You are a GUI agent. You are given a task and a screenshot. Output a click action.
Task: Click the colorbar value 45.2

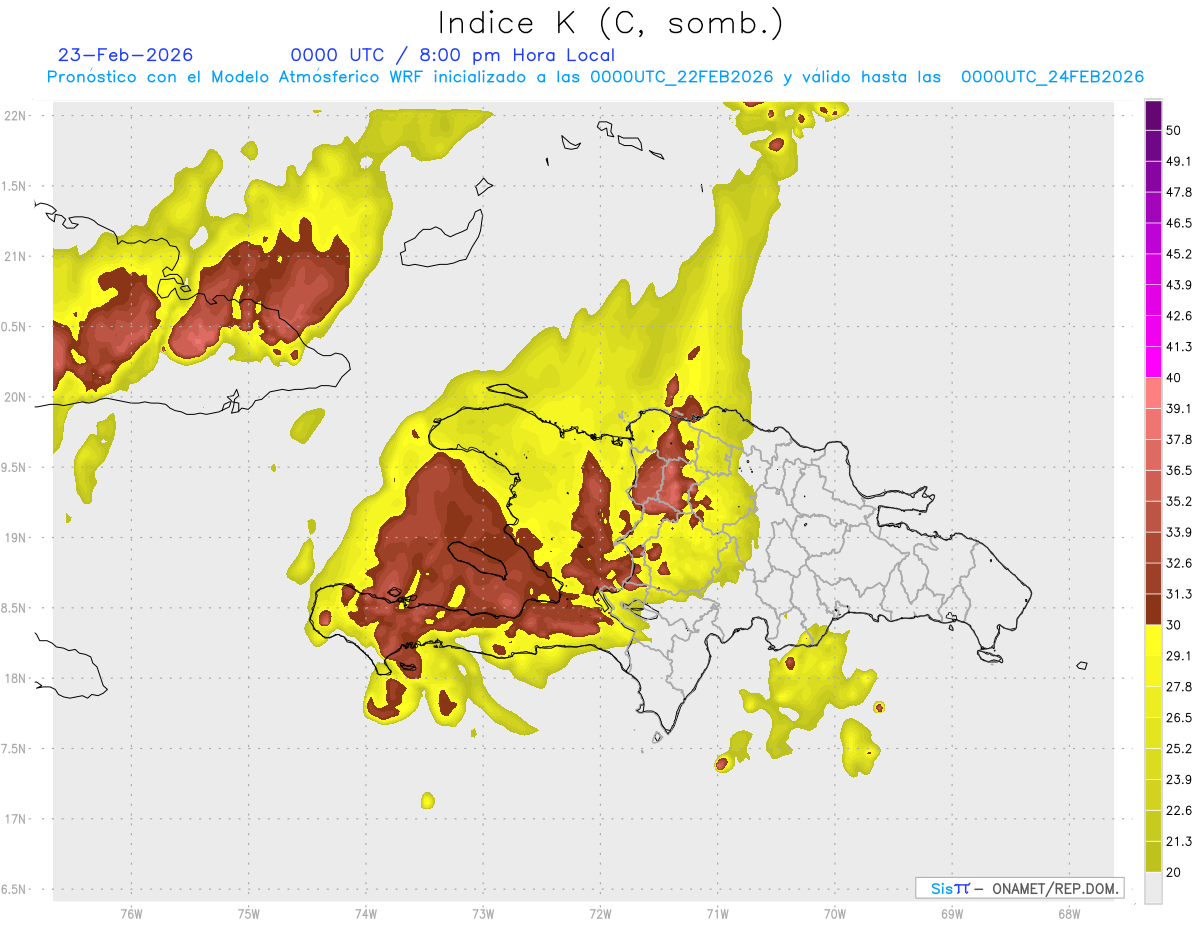tap(1180, 255)
